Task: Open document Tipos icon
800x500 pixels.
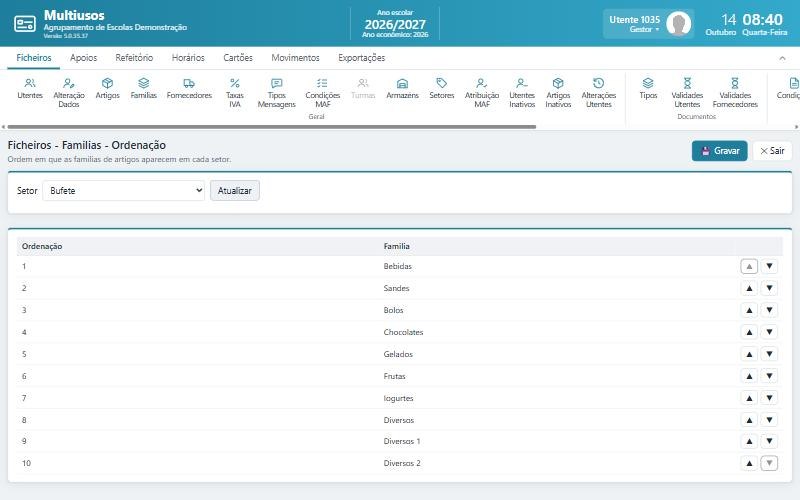Action: [x=648, y=88]
